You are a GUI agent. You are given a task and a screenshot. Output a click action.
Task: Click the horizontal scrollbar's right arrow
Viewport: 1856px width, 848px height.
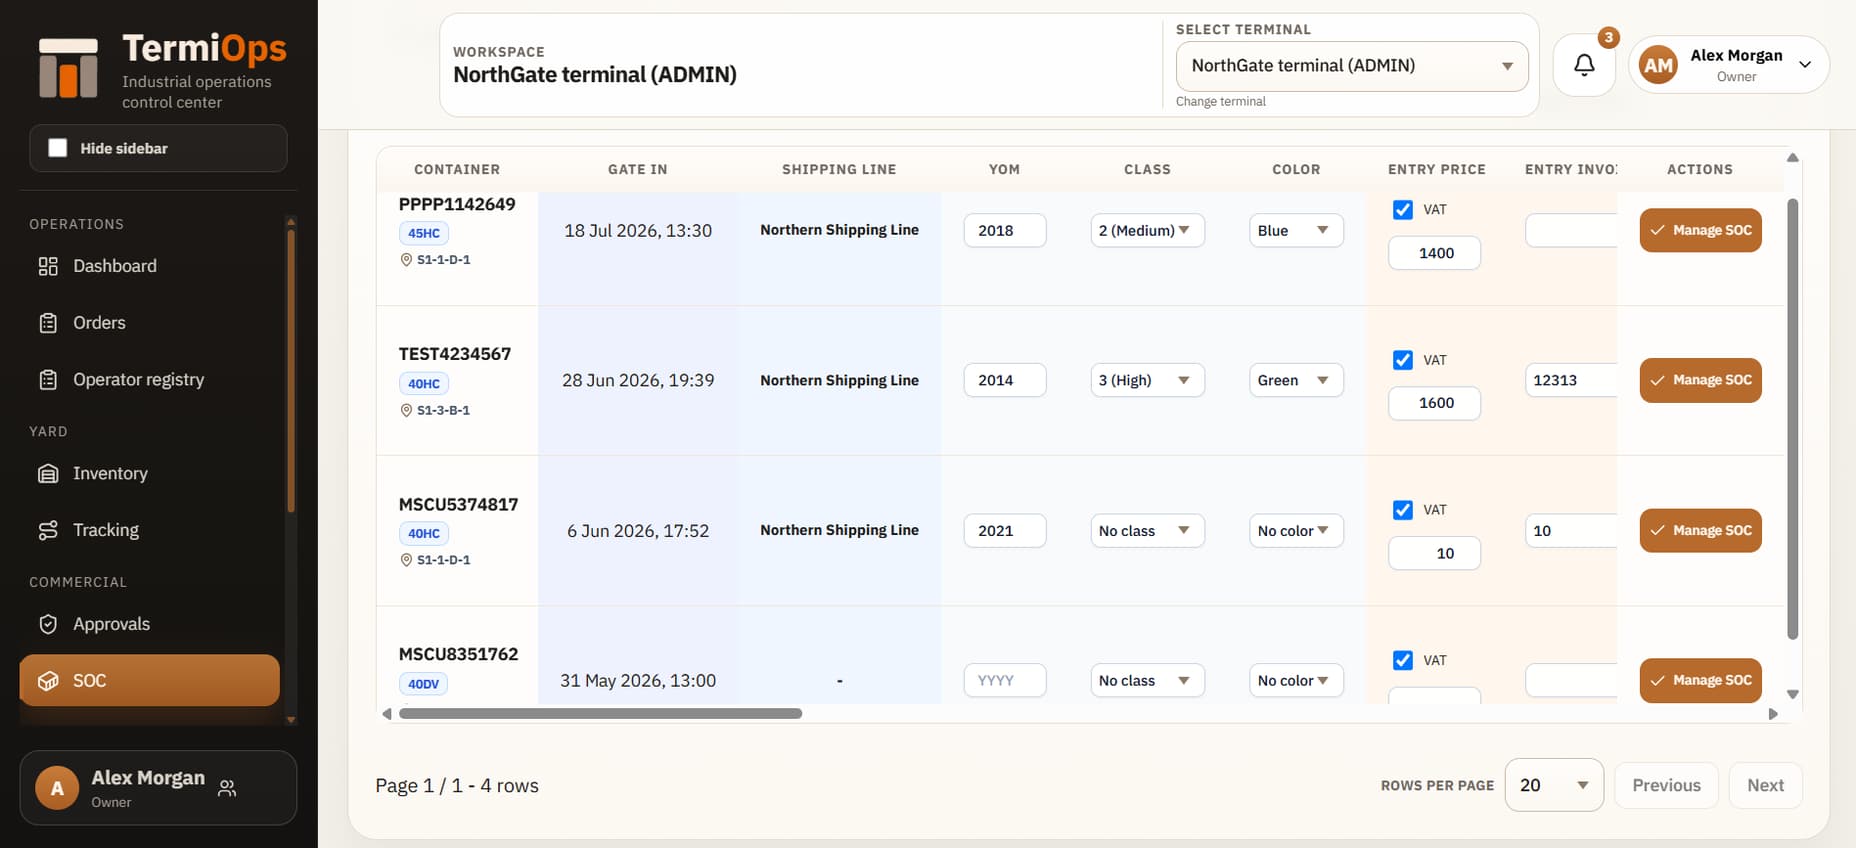tap(1773, 714)
